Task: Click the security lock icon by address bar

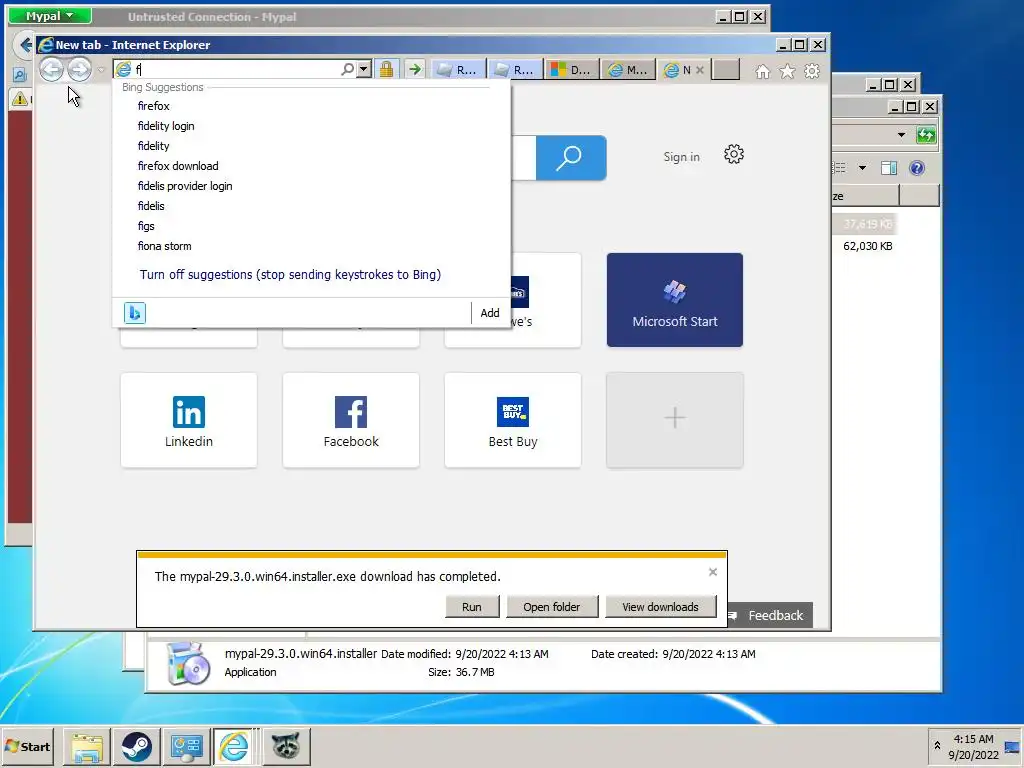Action: pyautogui.click(x=387, y=69)
